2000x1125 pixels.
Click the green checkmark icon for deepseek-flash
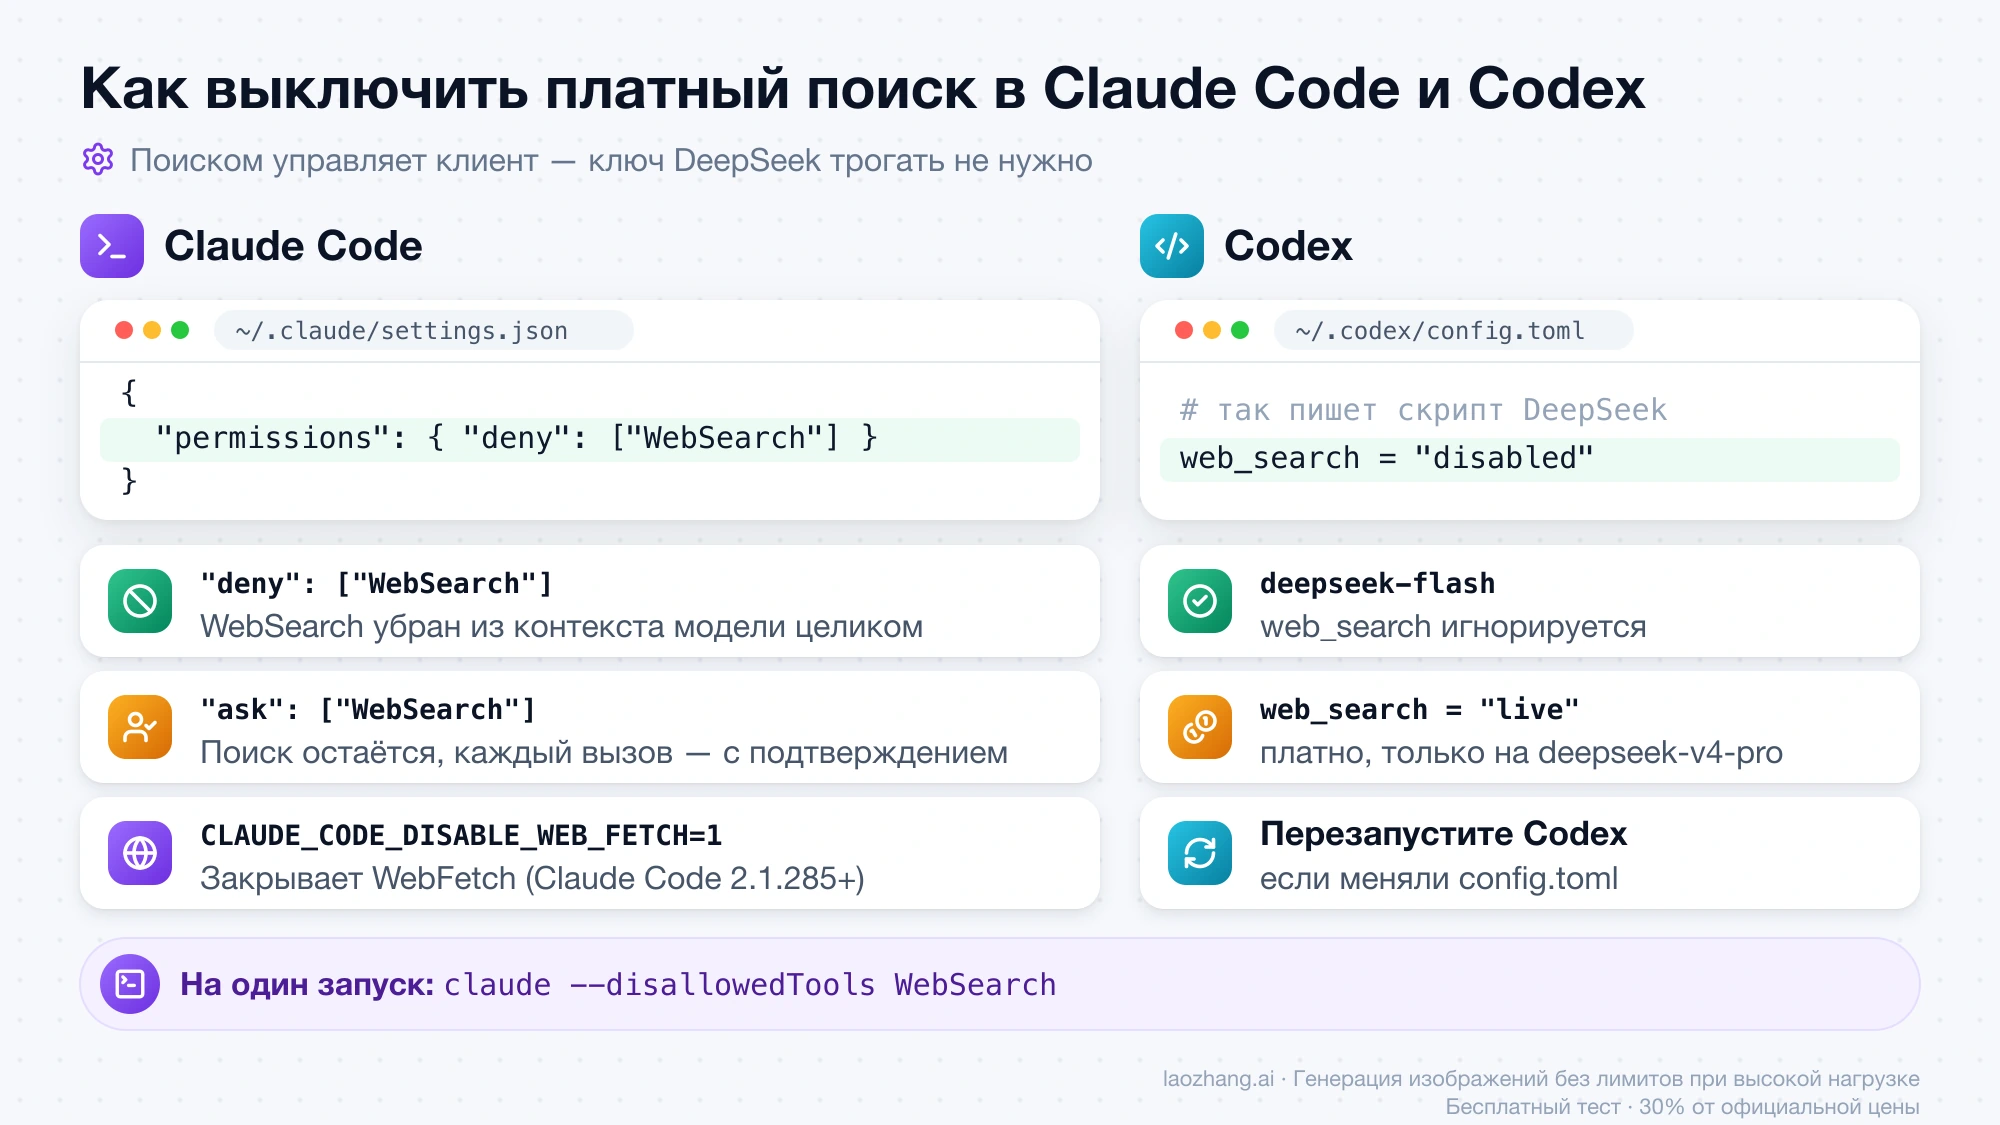tap(1200, 601)
